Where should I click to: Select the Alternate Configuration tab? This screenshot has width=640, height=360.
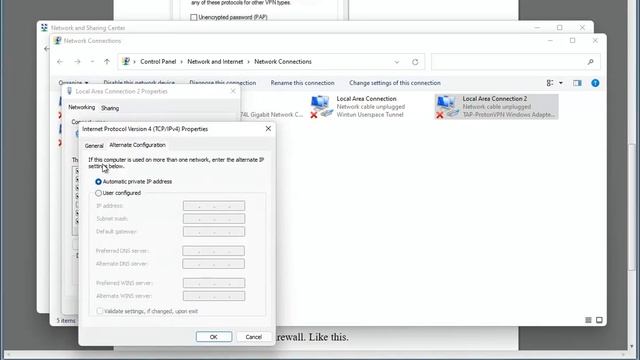[x=137, y=145]
